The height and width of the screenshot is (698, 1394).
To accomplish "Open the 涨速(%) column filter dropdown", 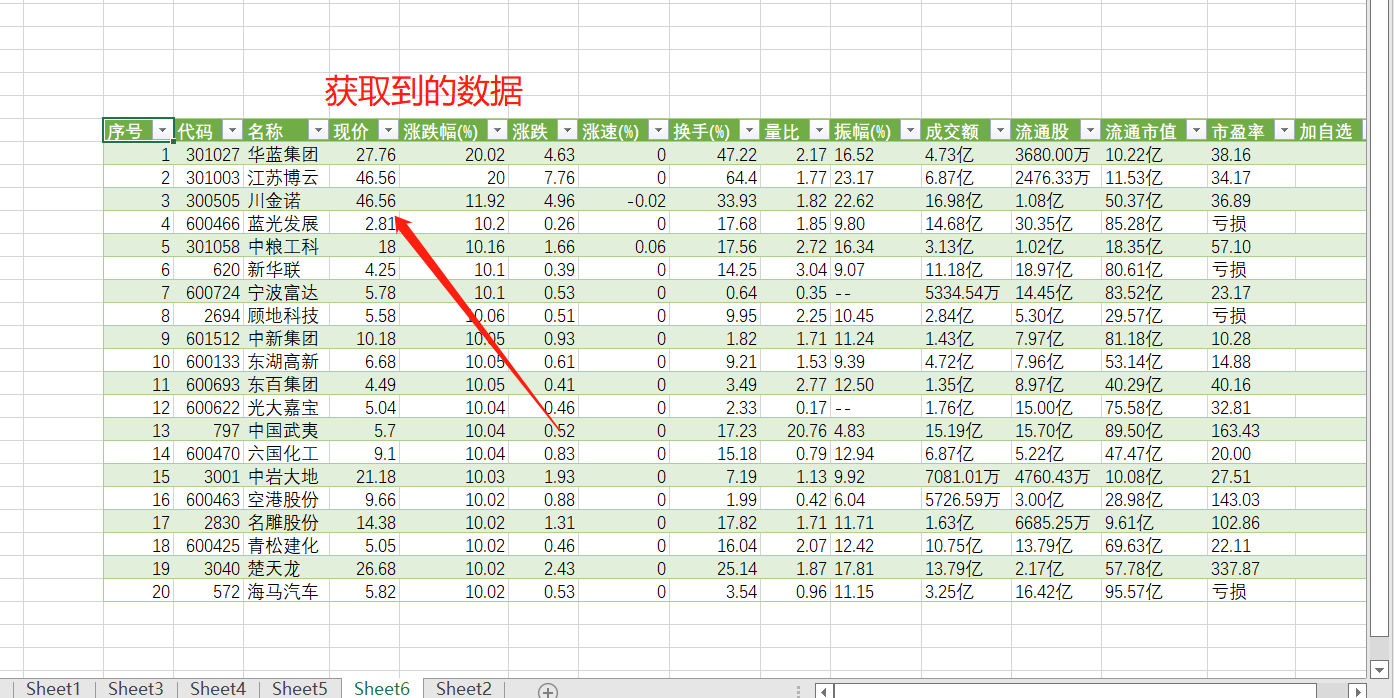I will (658, 131).
